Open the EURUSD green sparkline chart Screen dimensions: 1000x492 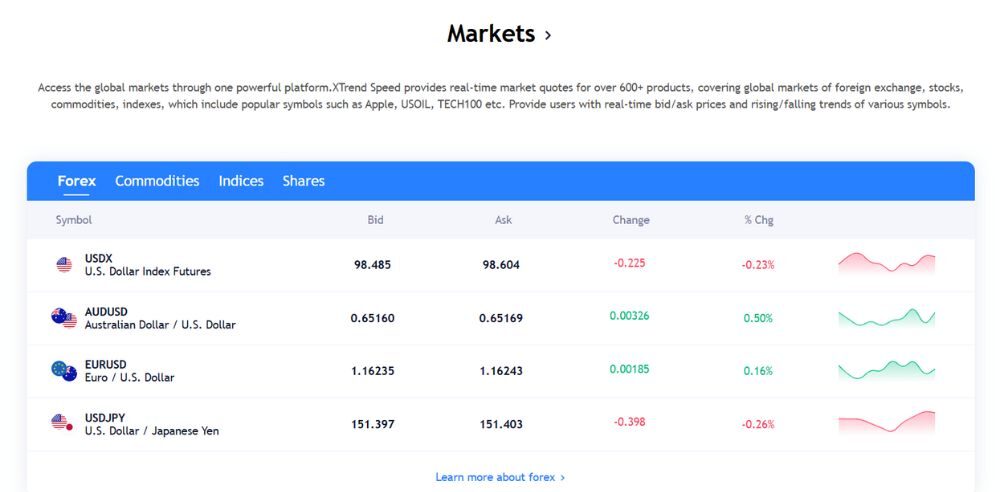tap(886, 370)
